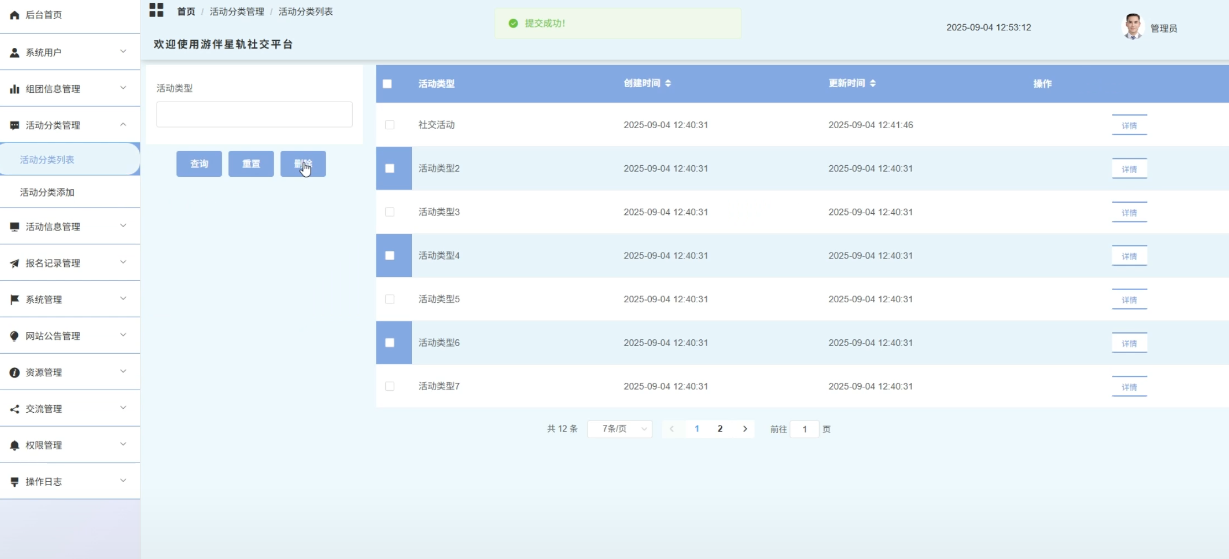The width and height of the screenshot is (1229, 559).
Task: Expand the 系统用户 menu chevron
Action: coord(123,51)
